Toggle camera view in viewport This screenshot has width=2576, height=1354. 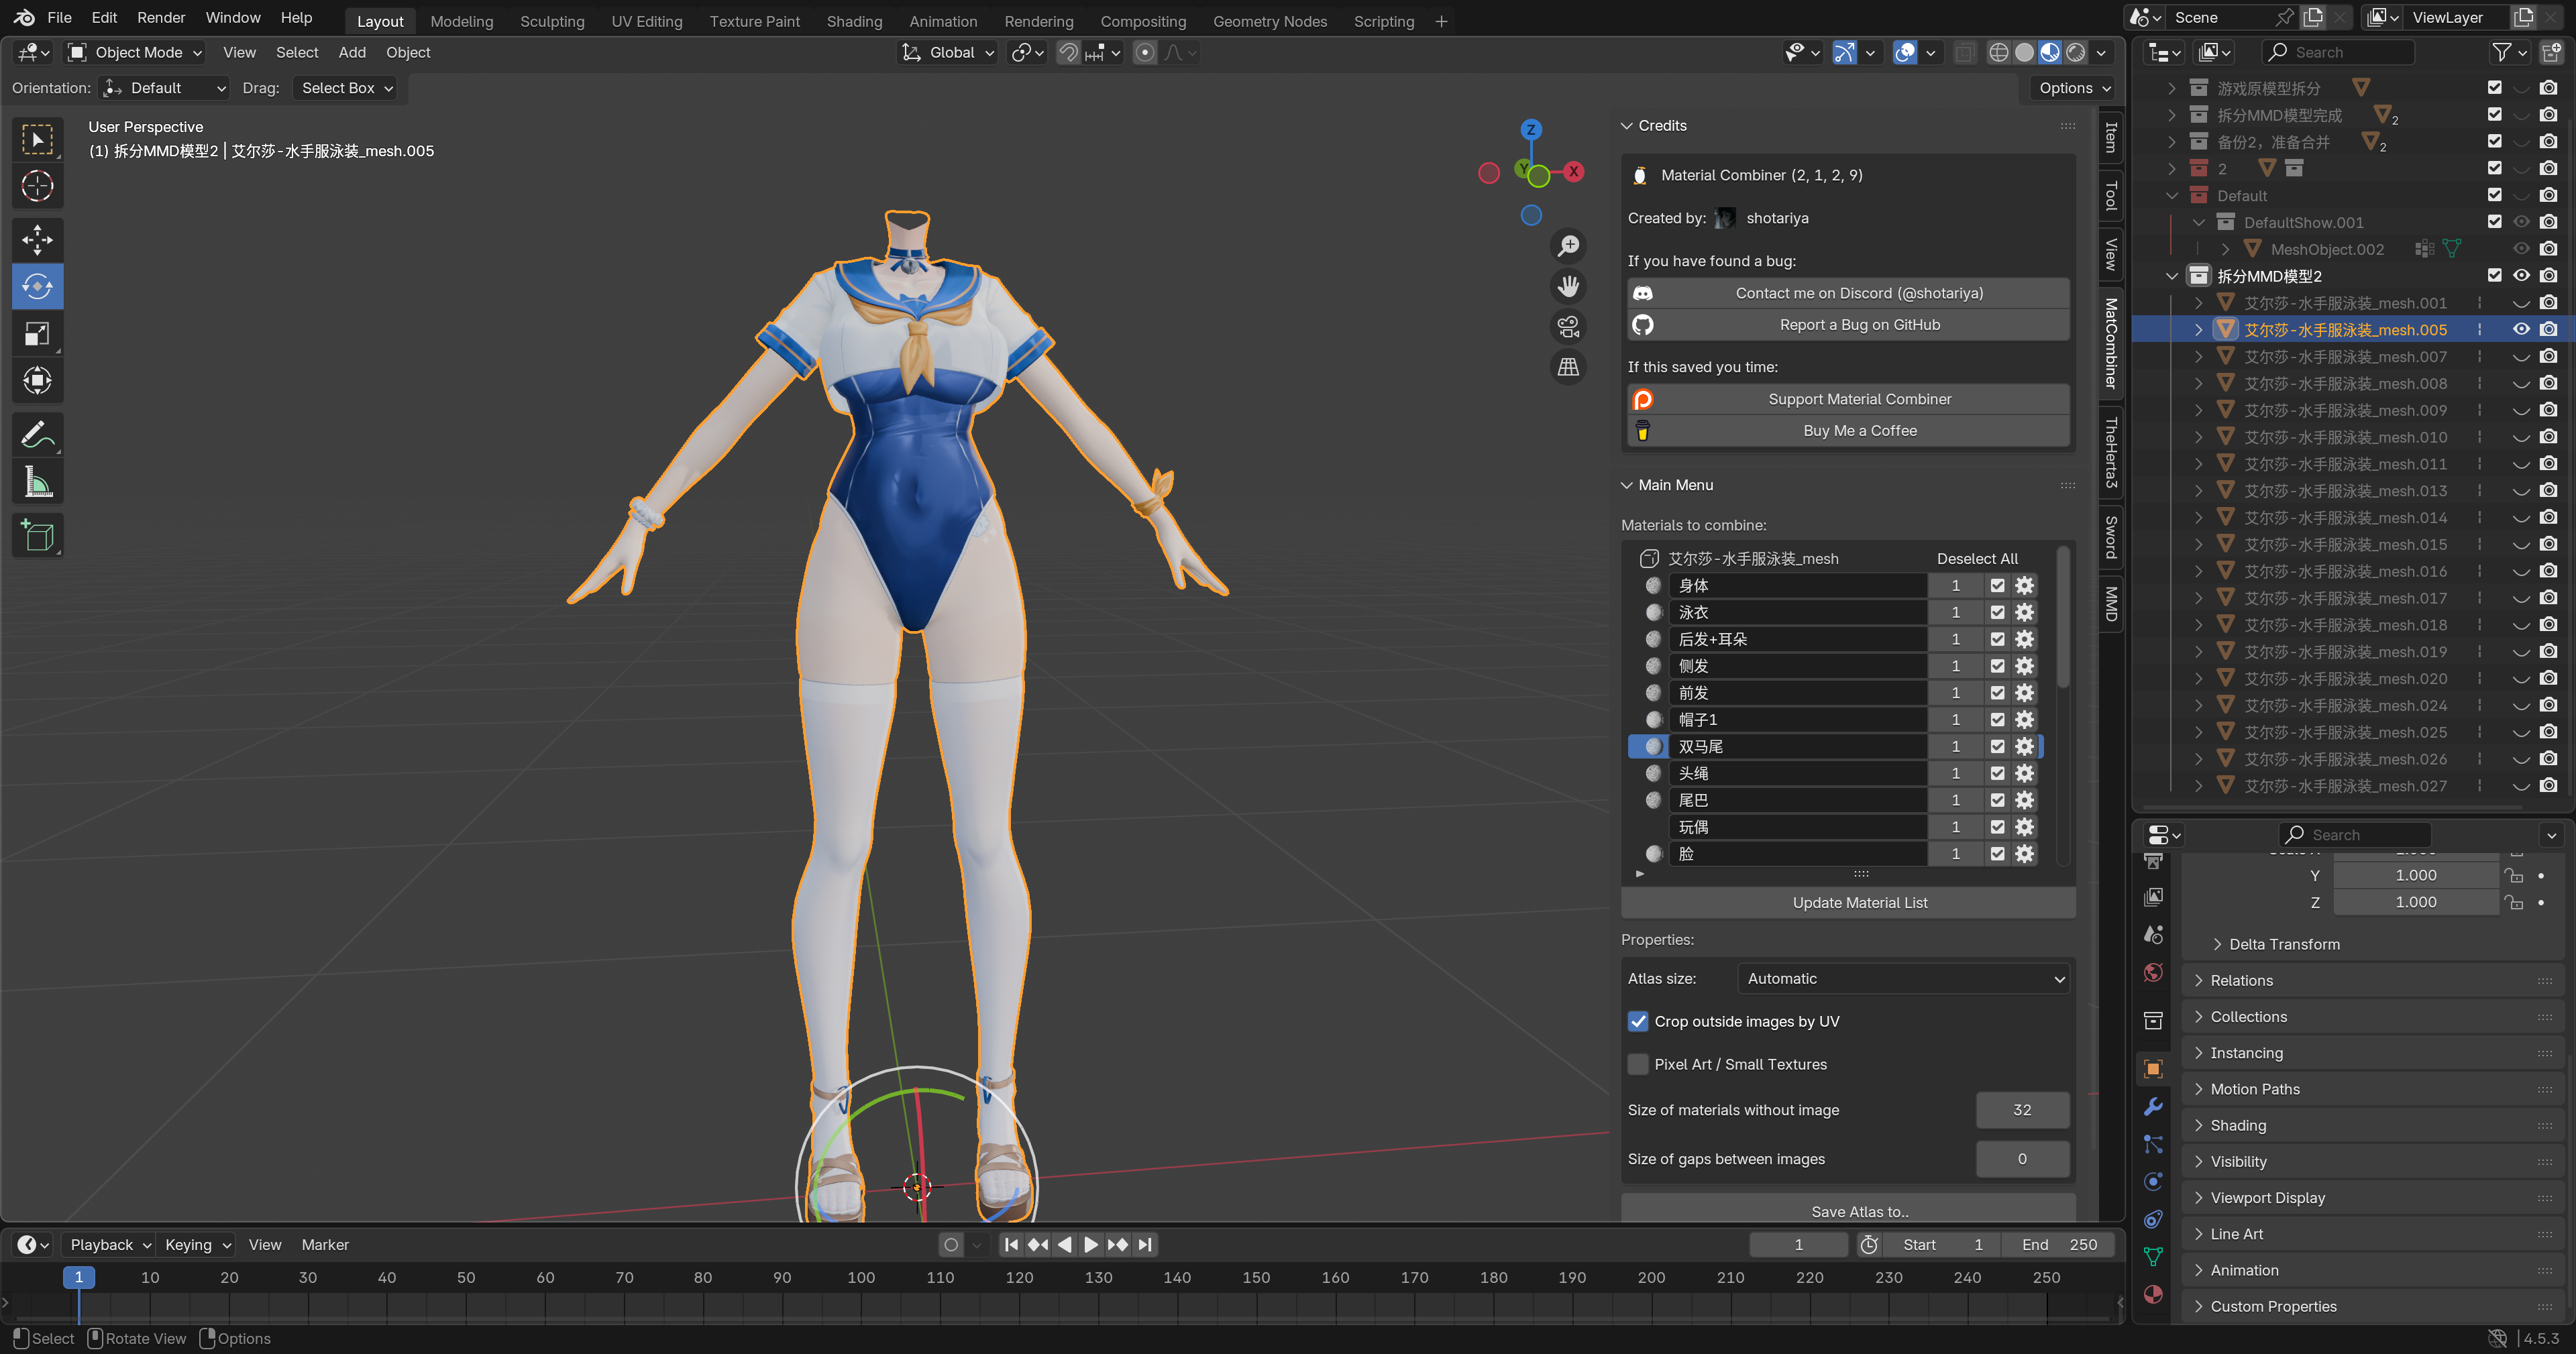point(1568,326)
